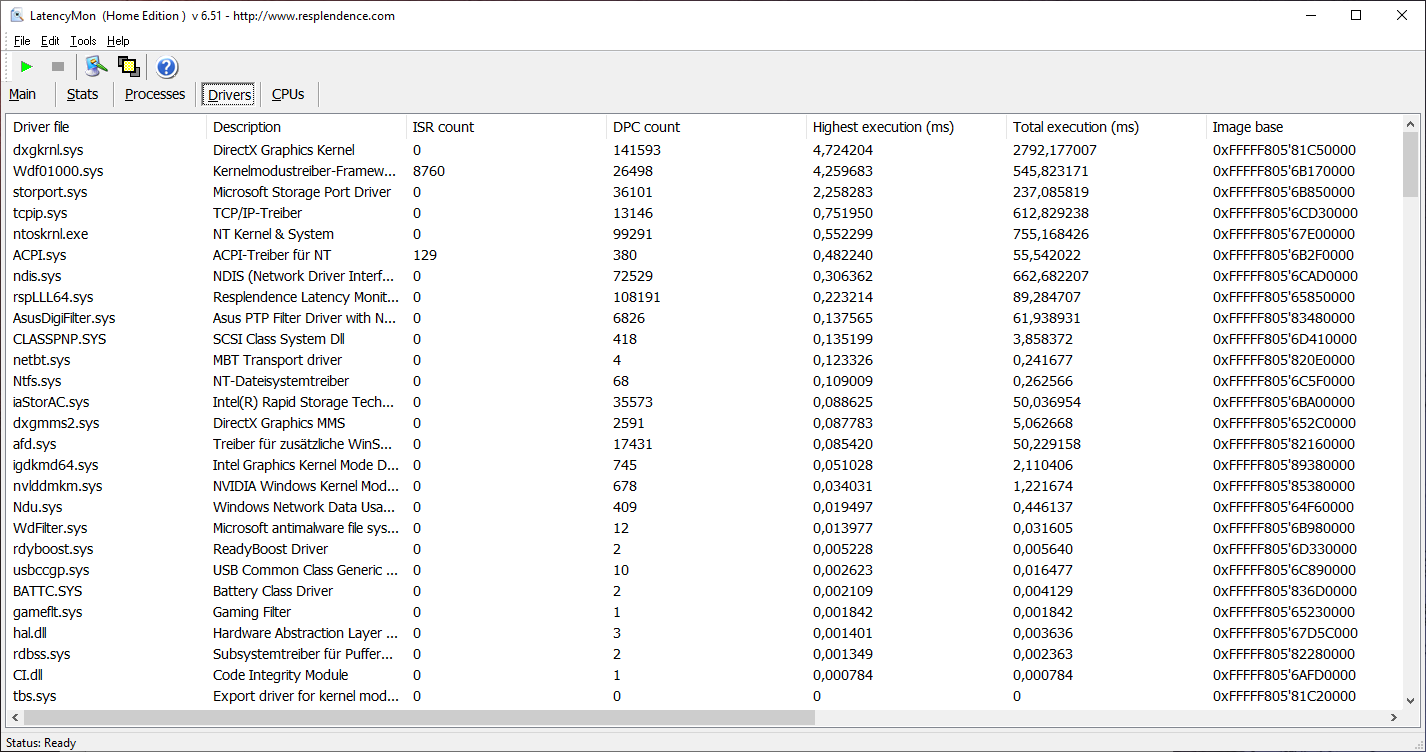The width and height of the screenshot is (1426, 752).
Task: Select the storport.sys driver row
Action: (704, 192)
